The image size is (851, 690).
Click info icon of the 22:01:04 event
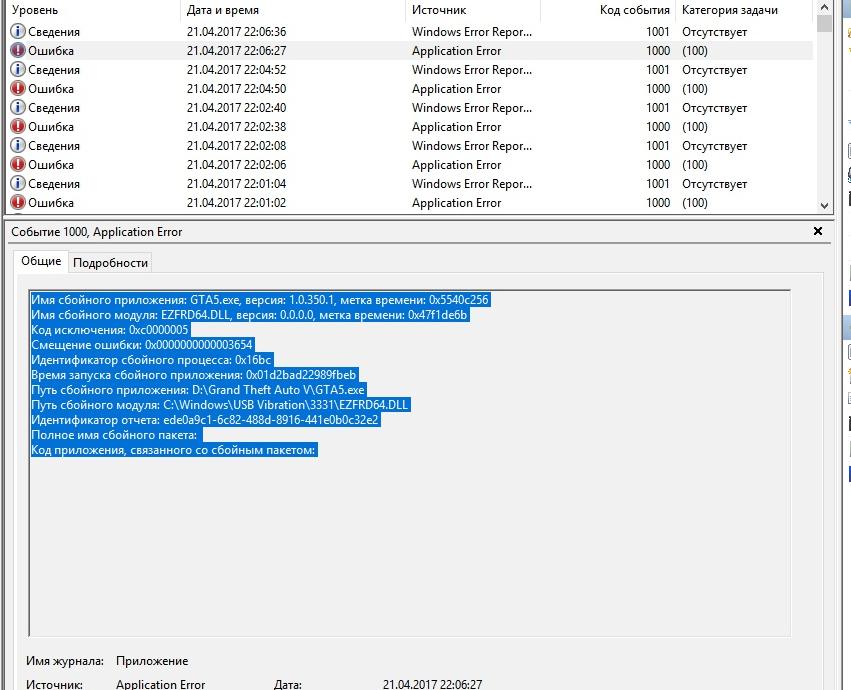tap(18, 183)
